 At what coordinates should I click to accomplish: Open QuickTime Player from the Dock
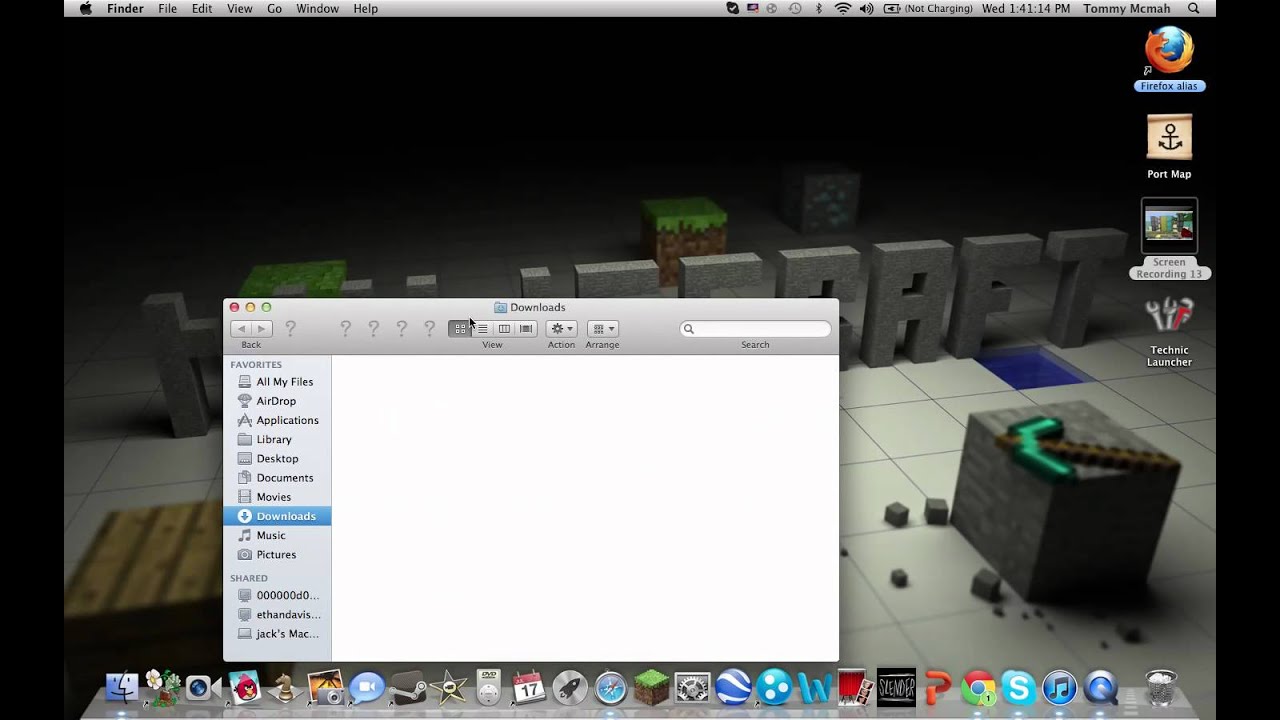[1100, 688]
